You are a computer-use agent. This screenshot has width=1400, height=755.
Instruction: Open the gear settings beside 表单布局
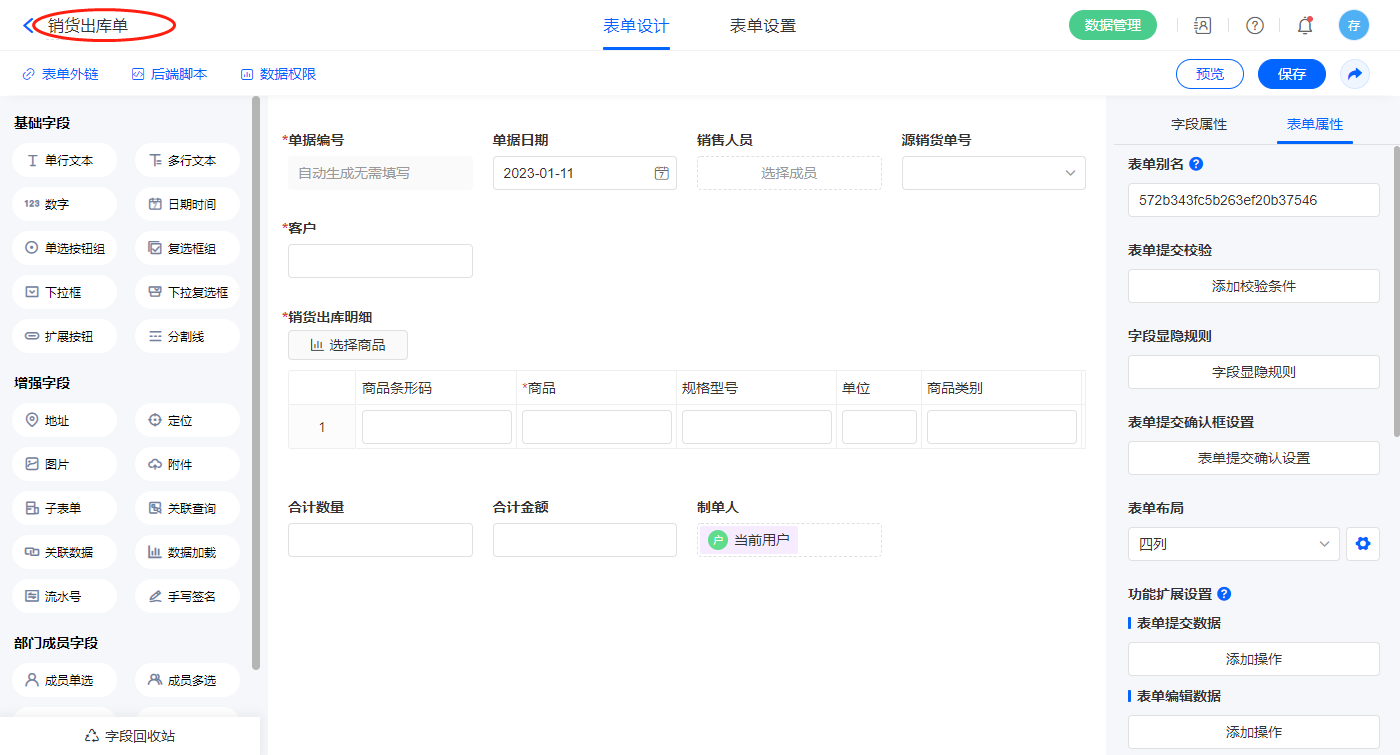[x=1361, y=544]
